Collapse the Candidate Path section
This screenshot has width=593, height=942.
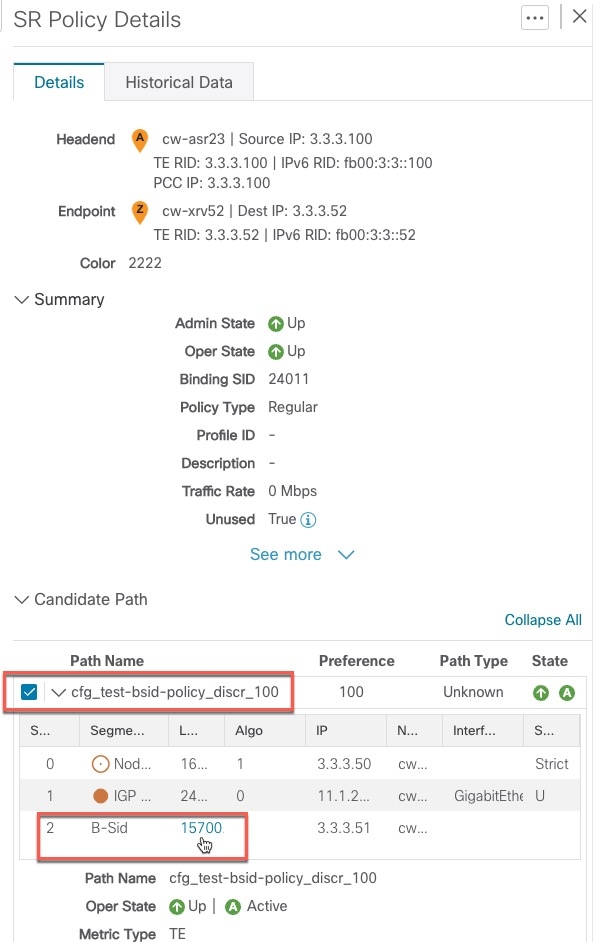22,599
